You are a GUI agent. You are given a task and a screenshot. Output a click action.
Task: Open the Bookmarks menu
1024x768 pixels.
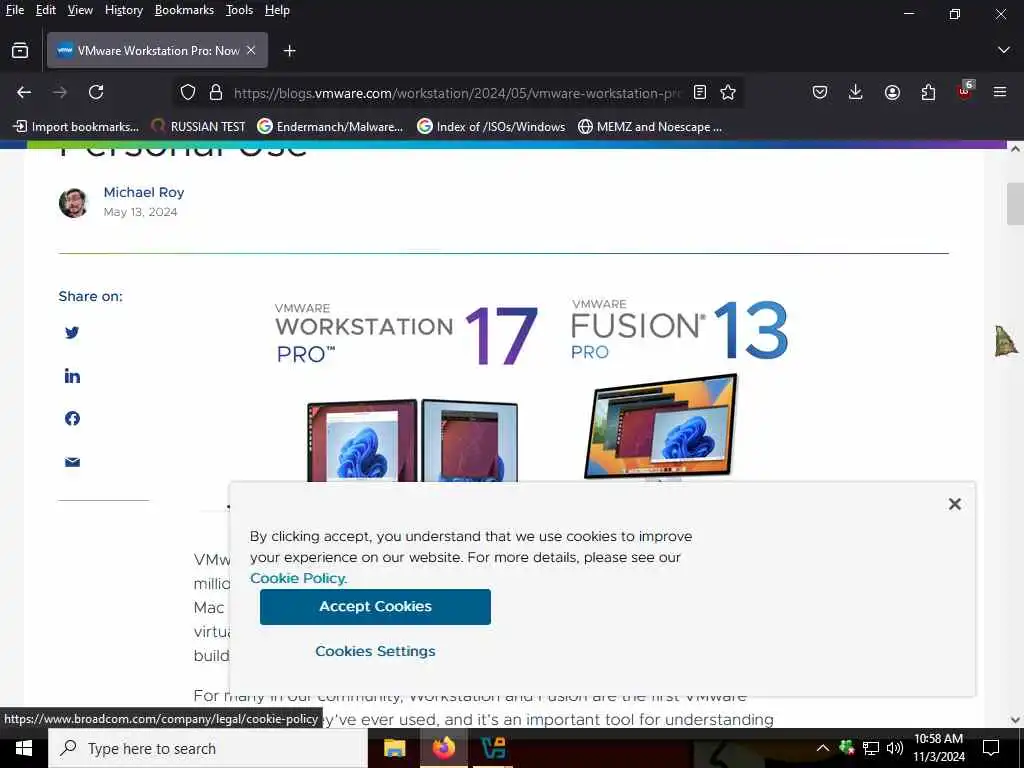(x=184, y=10)
